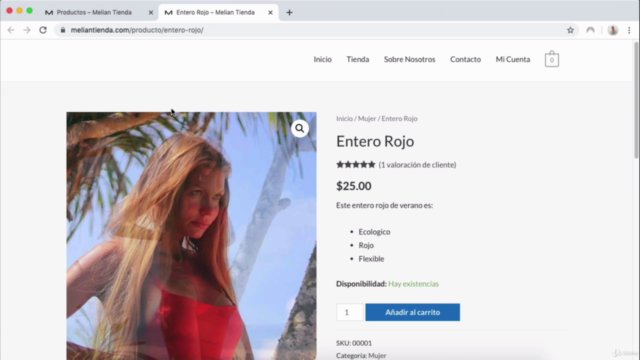Open the Chrome profile avatar

[613, 30]
